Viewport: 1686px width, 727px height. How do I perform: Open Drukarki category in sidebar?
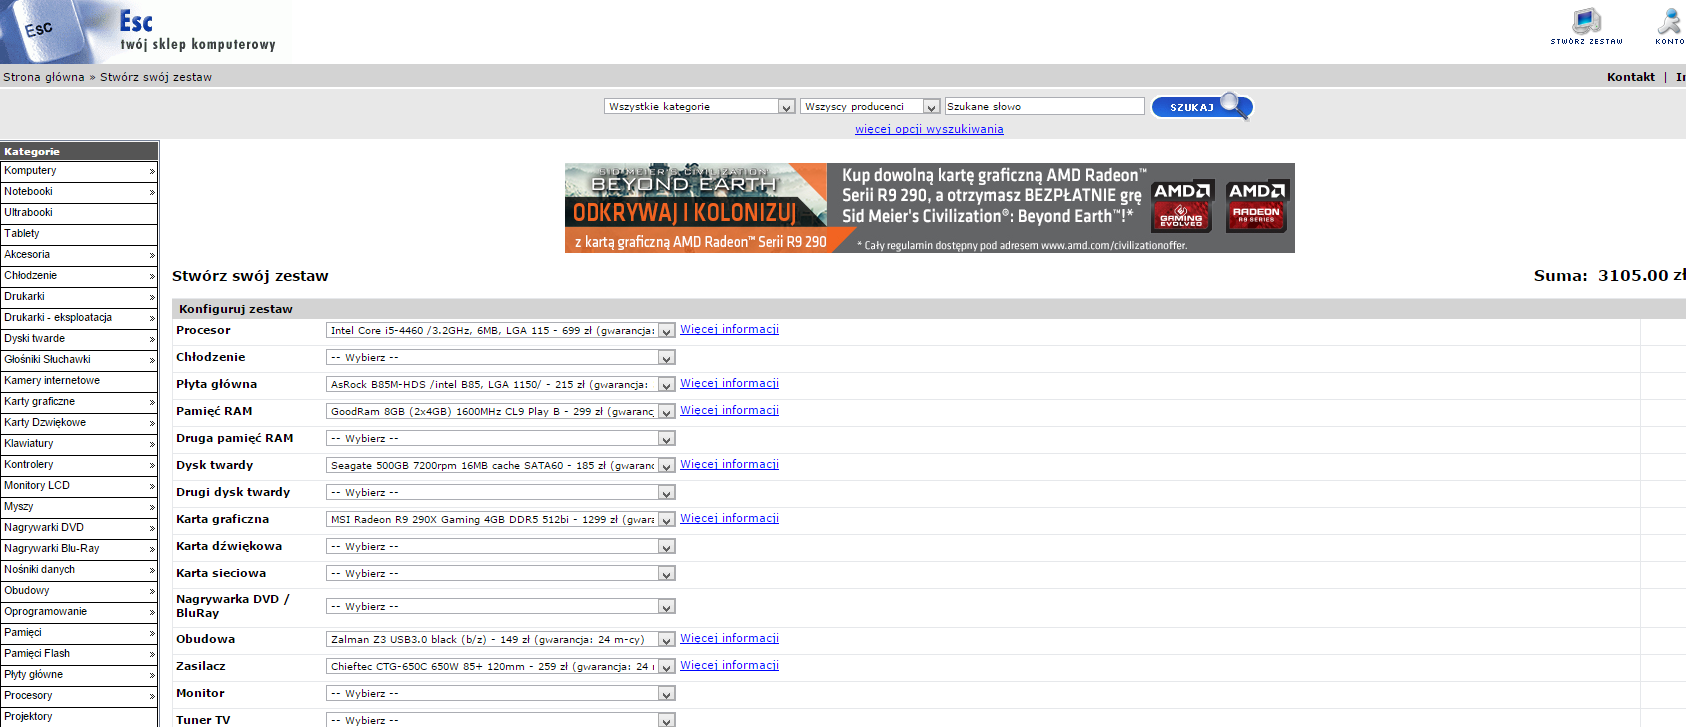pos(79,297)
